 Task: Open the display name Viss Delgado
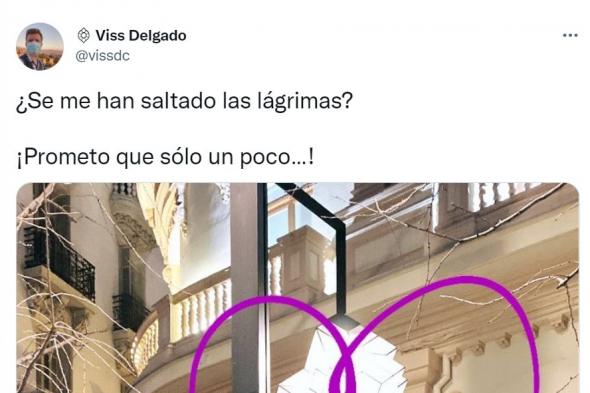pyautogui.click(x=141, y=35)
